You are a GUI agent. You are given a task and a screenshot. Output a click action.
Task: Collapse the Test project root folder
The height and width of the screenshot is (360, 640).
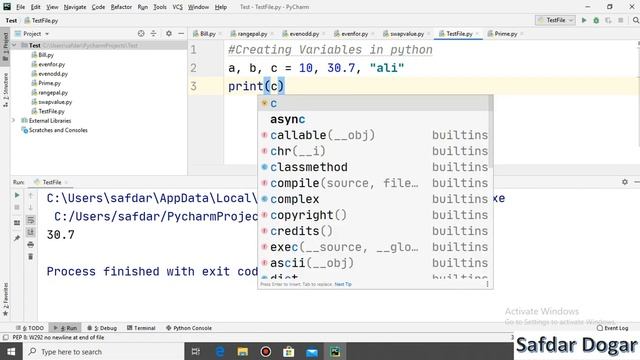14,45
